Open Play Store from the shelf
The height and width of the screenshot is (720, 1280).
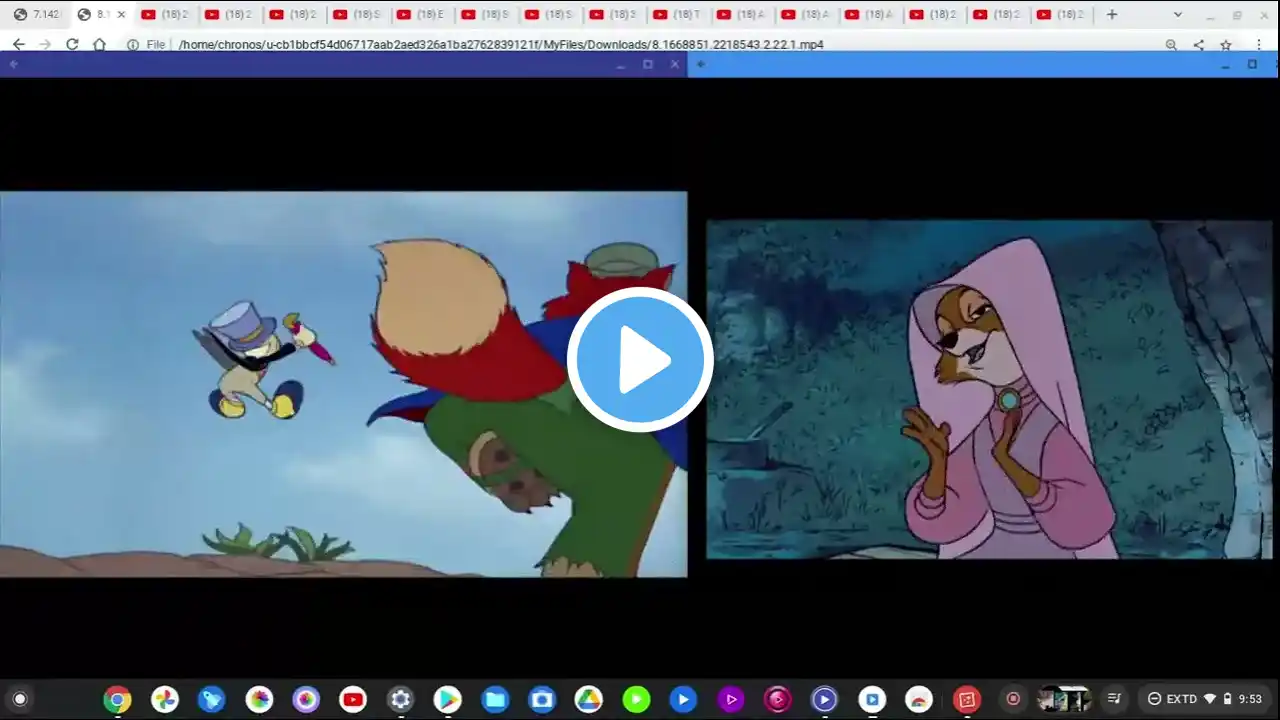click(447, 699)
